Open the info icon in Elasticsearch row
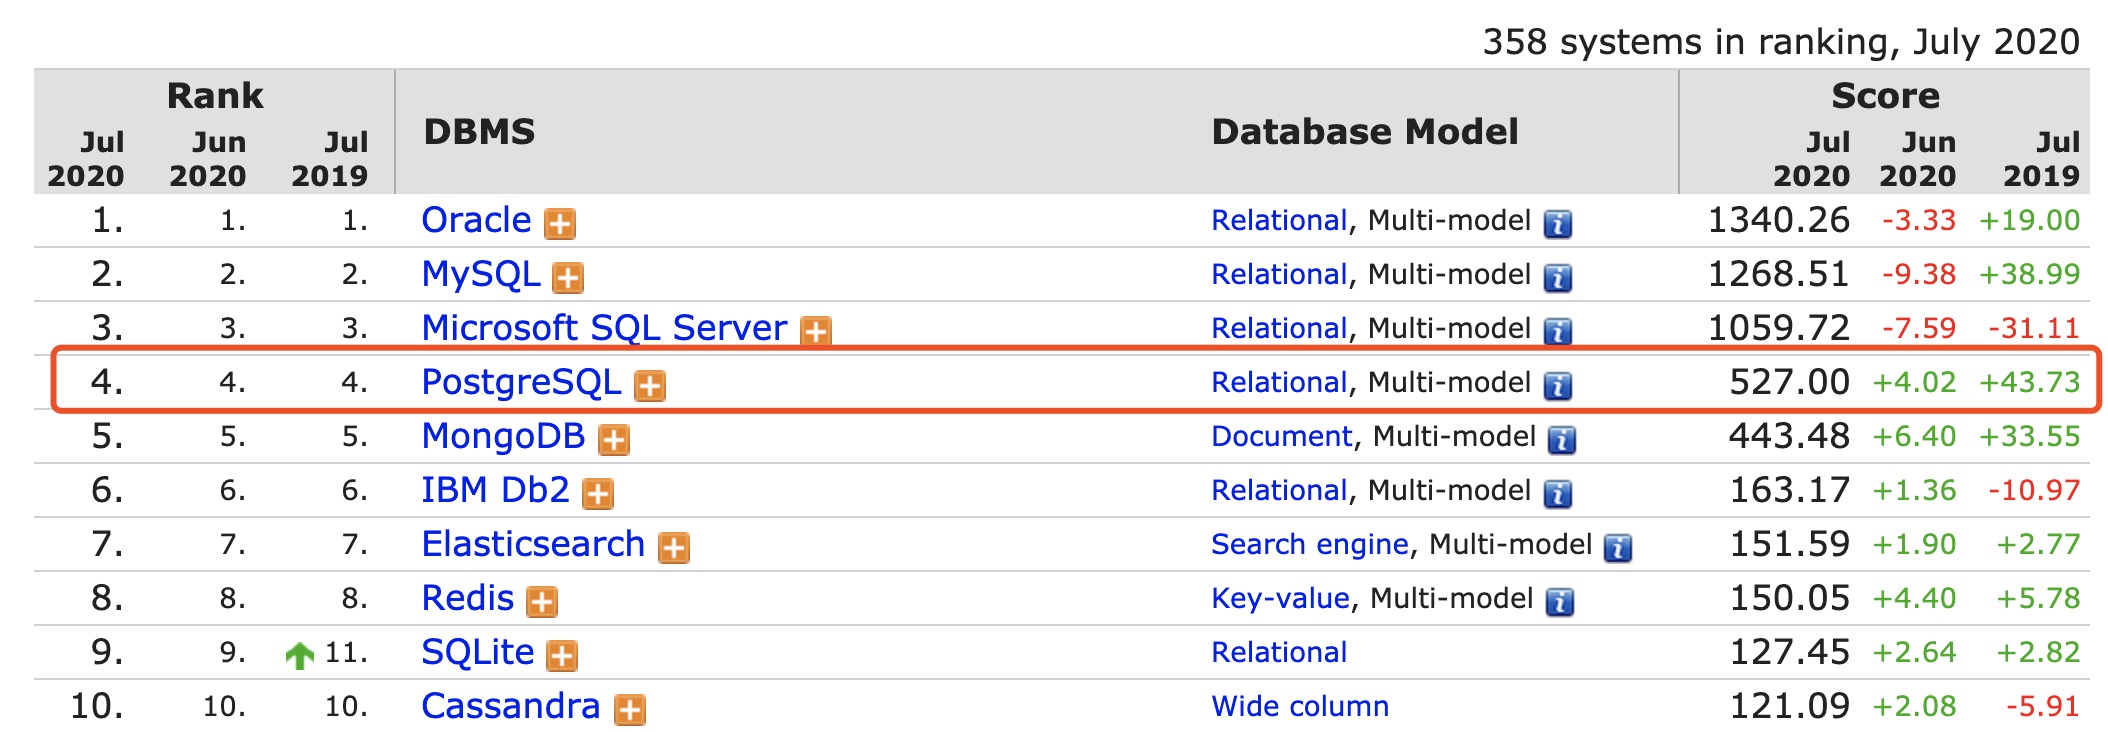The height and width of the screenshot is (732, 2108). click(x=1617, y=548)
